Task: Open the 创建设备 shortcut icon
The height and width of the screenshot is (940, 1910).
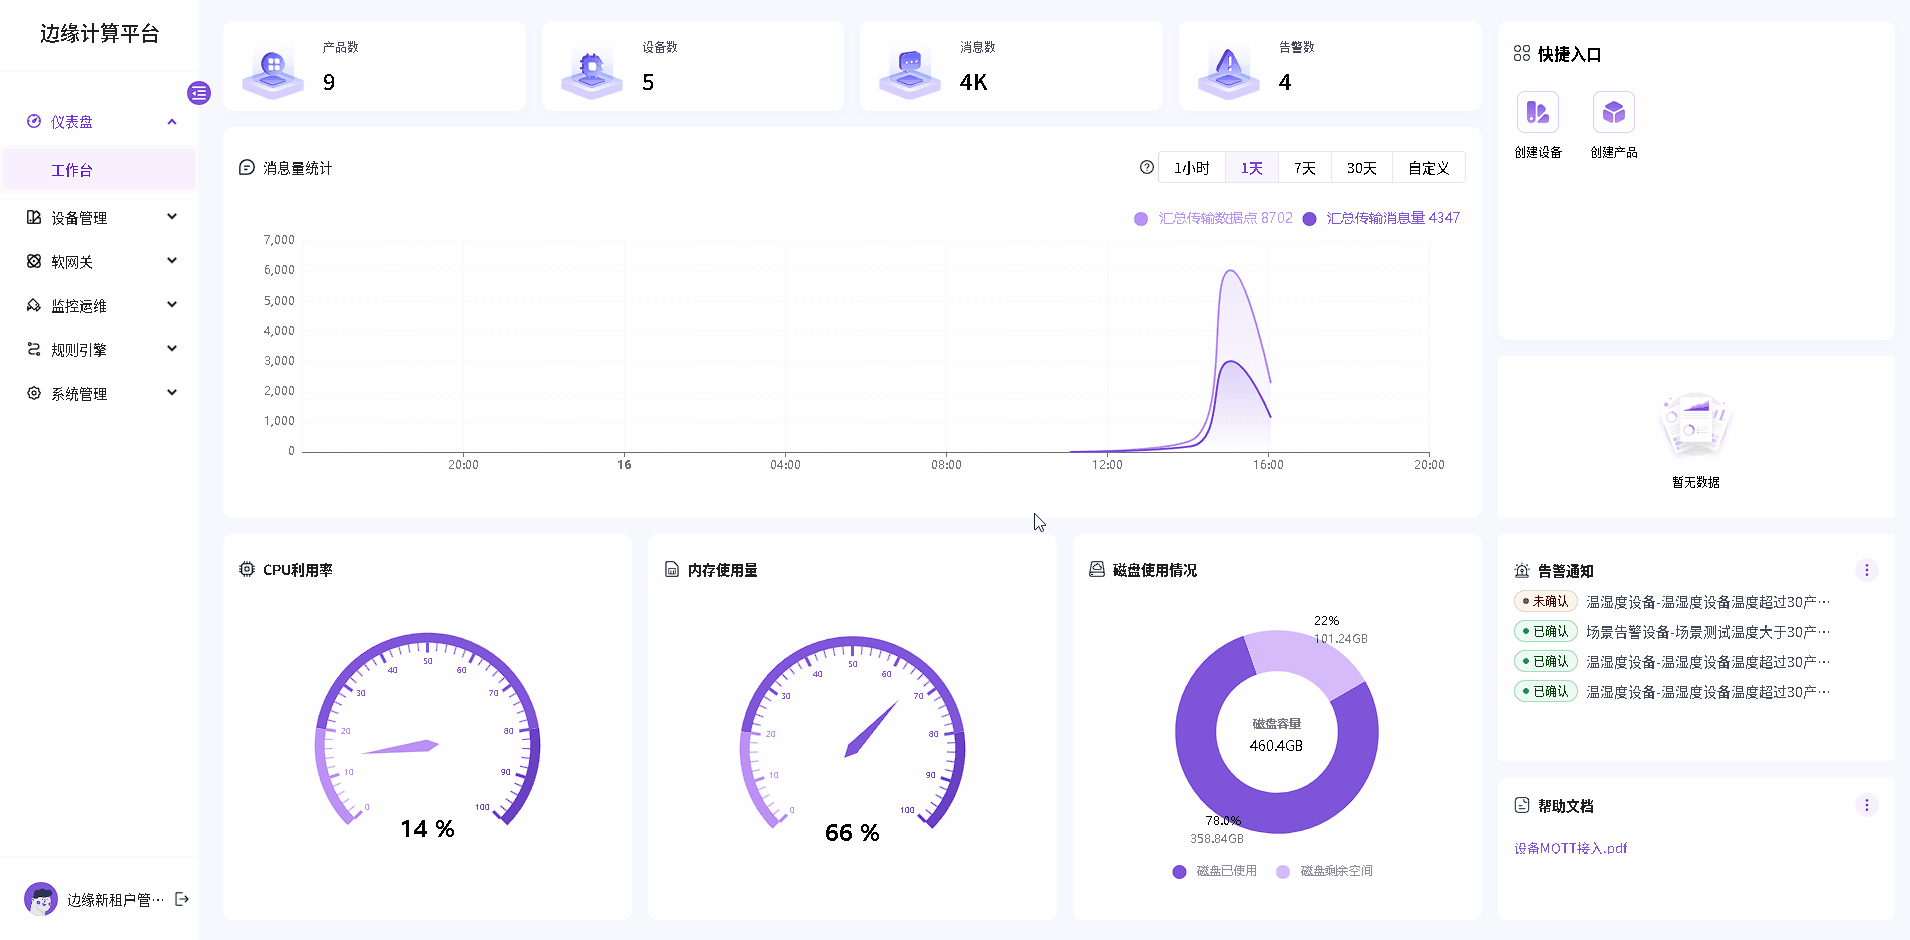Action: 1537,113
